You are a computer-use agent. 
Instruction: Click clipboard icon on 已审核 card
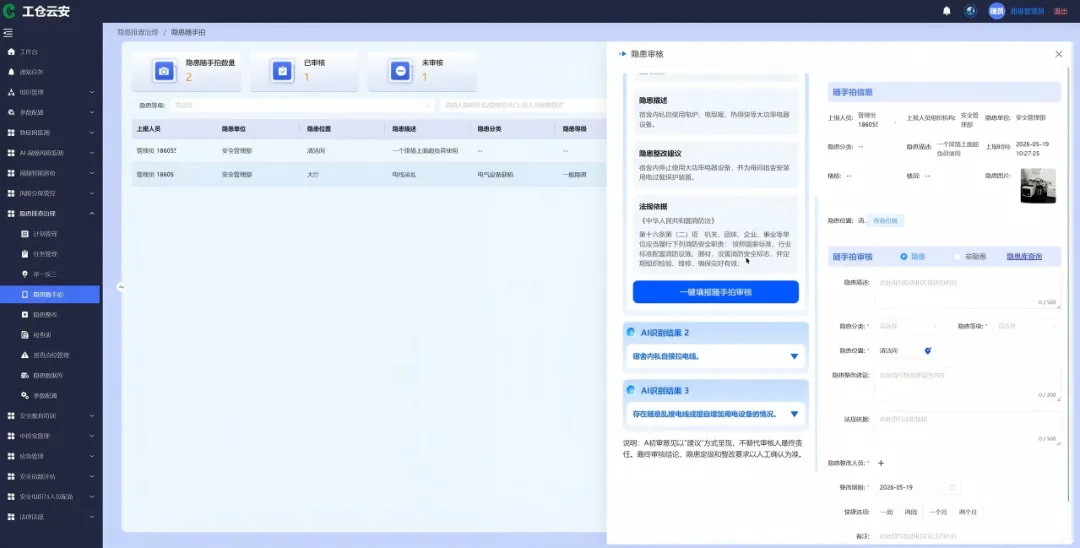(282, 71)
